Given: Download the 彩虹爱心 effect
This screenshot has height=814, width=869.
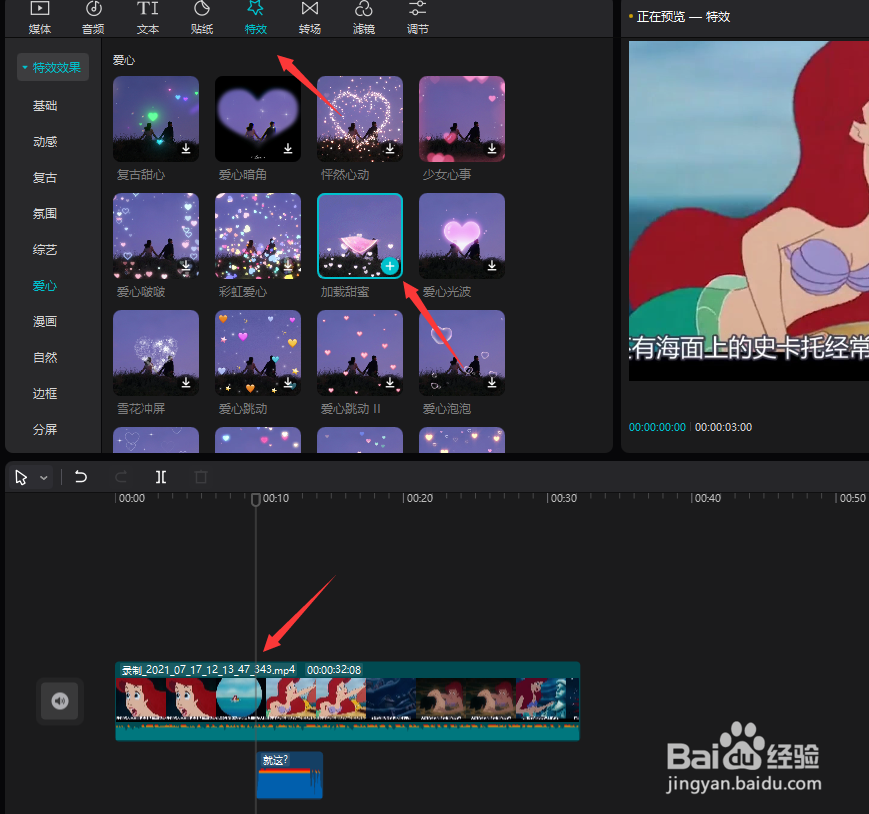Looking at the screenshot, I should (x=288, y=266).
